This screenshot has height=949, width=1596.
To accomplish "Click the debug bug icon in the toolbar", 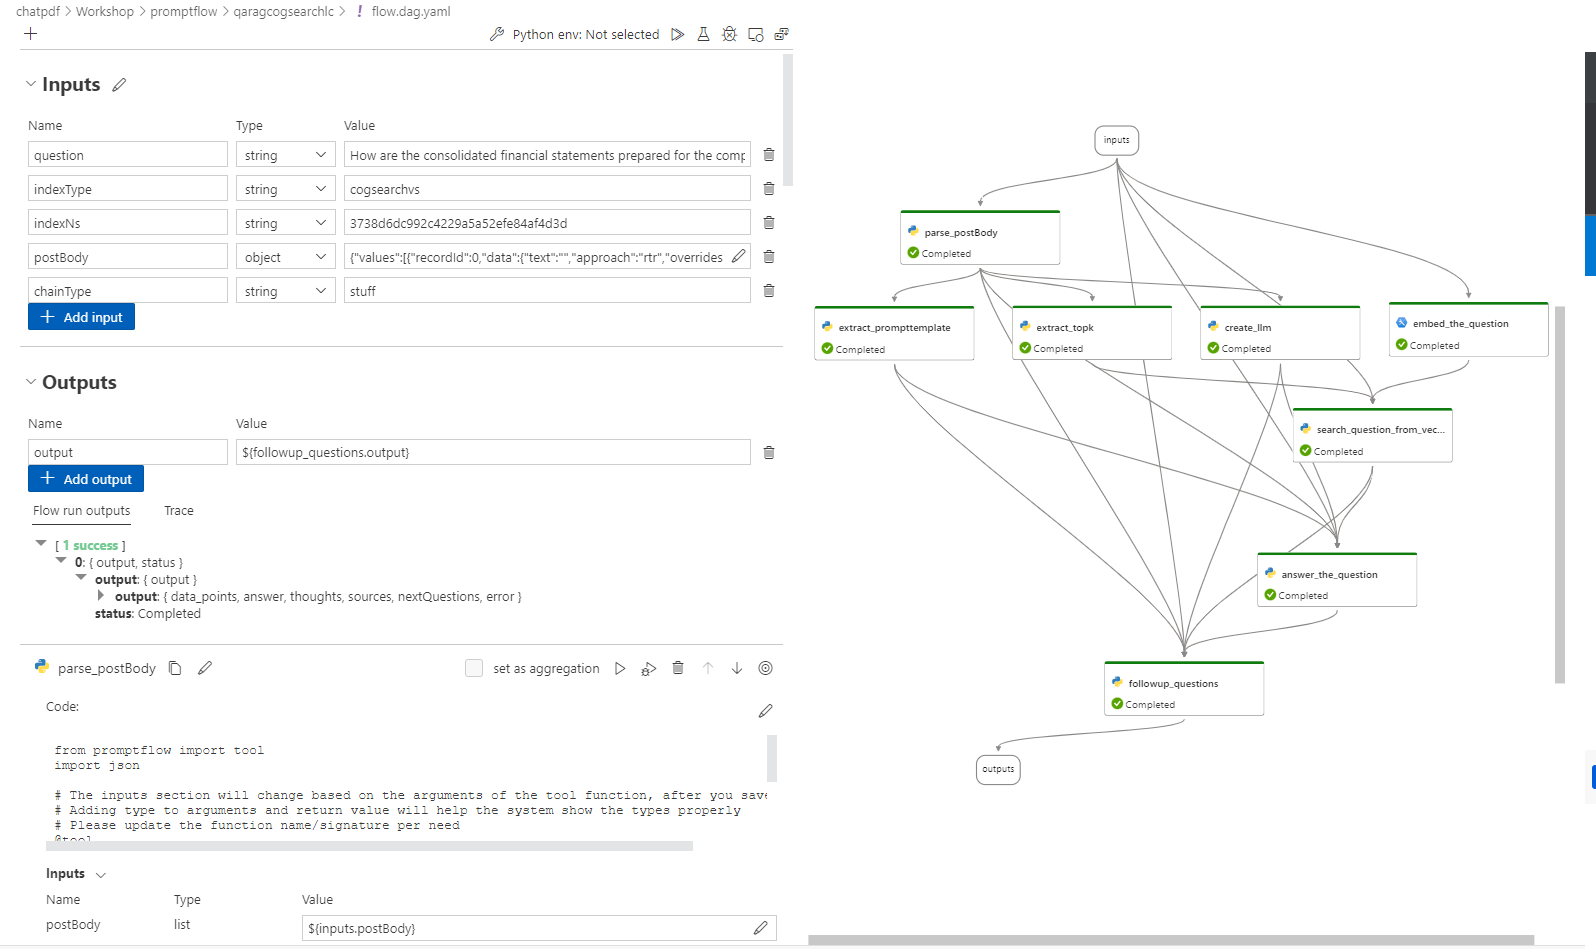I will tap(730, 34).
